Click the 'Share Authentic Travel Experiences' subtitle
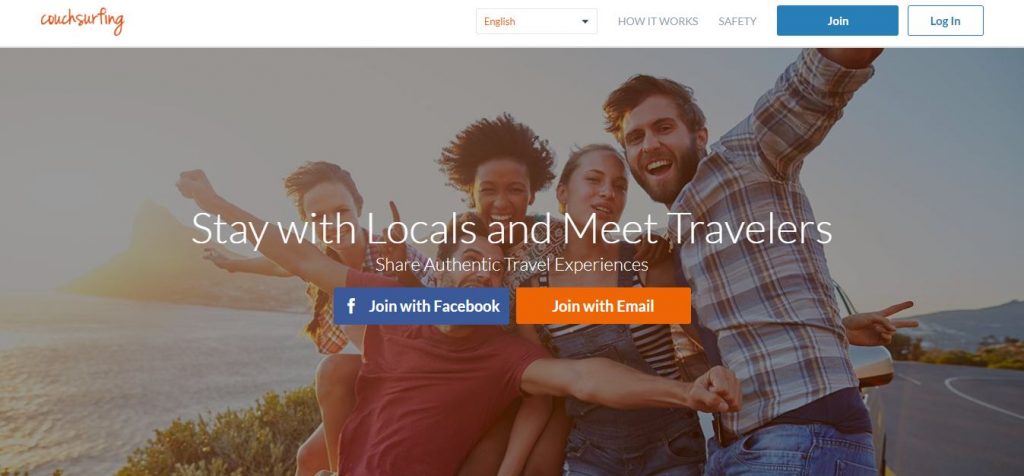The image size is (1024, 476). pyautogui.click(x=511, y=264)
